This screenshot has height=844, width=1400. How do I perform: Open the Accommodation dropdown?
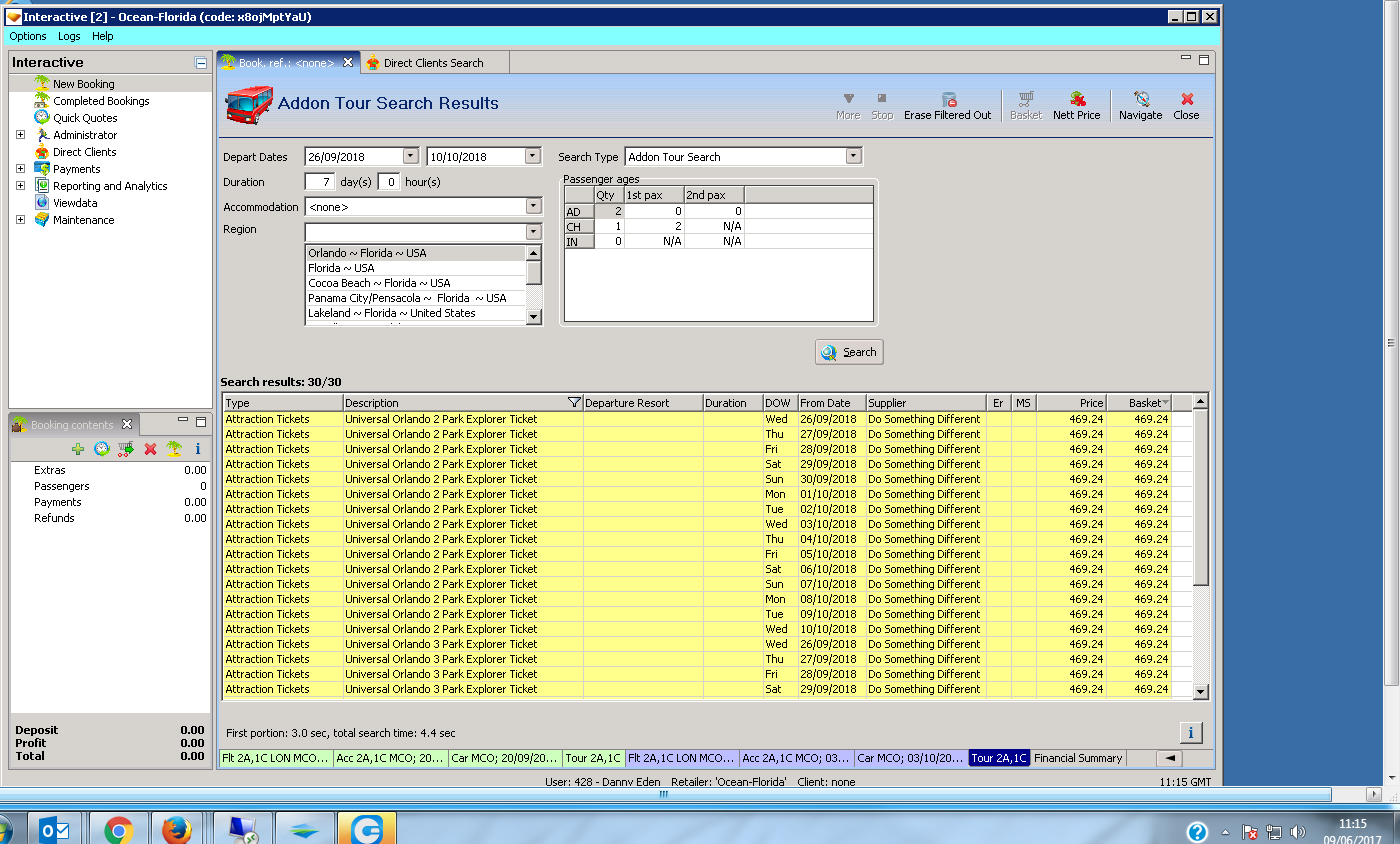532,207
